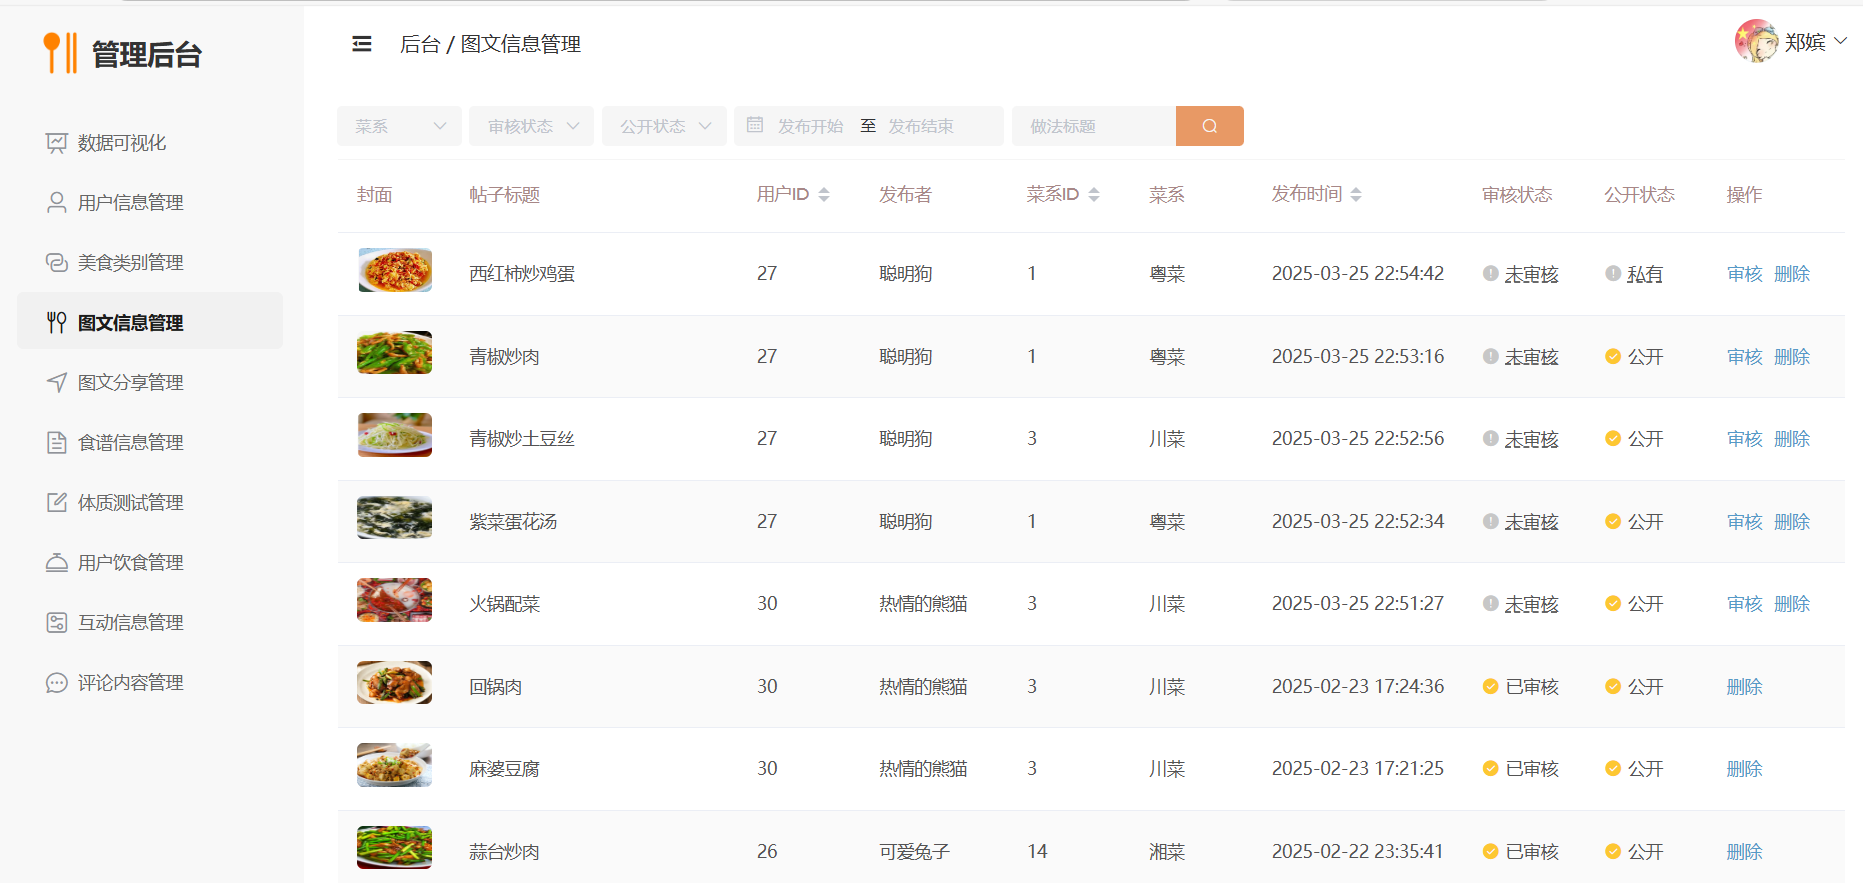Click 删除 link for 青椒炒肉
Viewport: 1863px width, 883px height.
click(1791, 357)
